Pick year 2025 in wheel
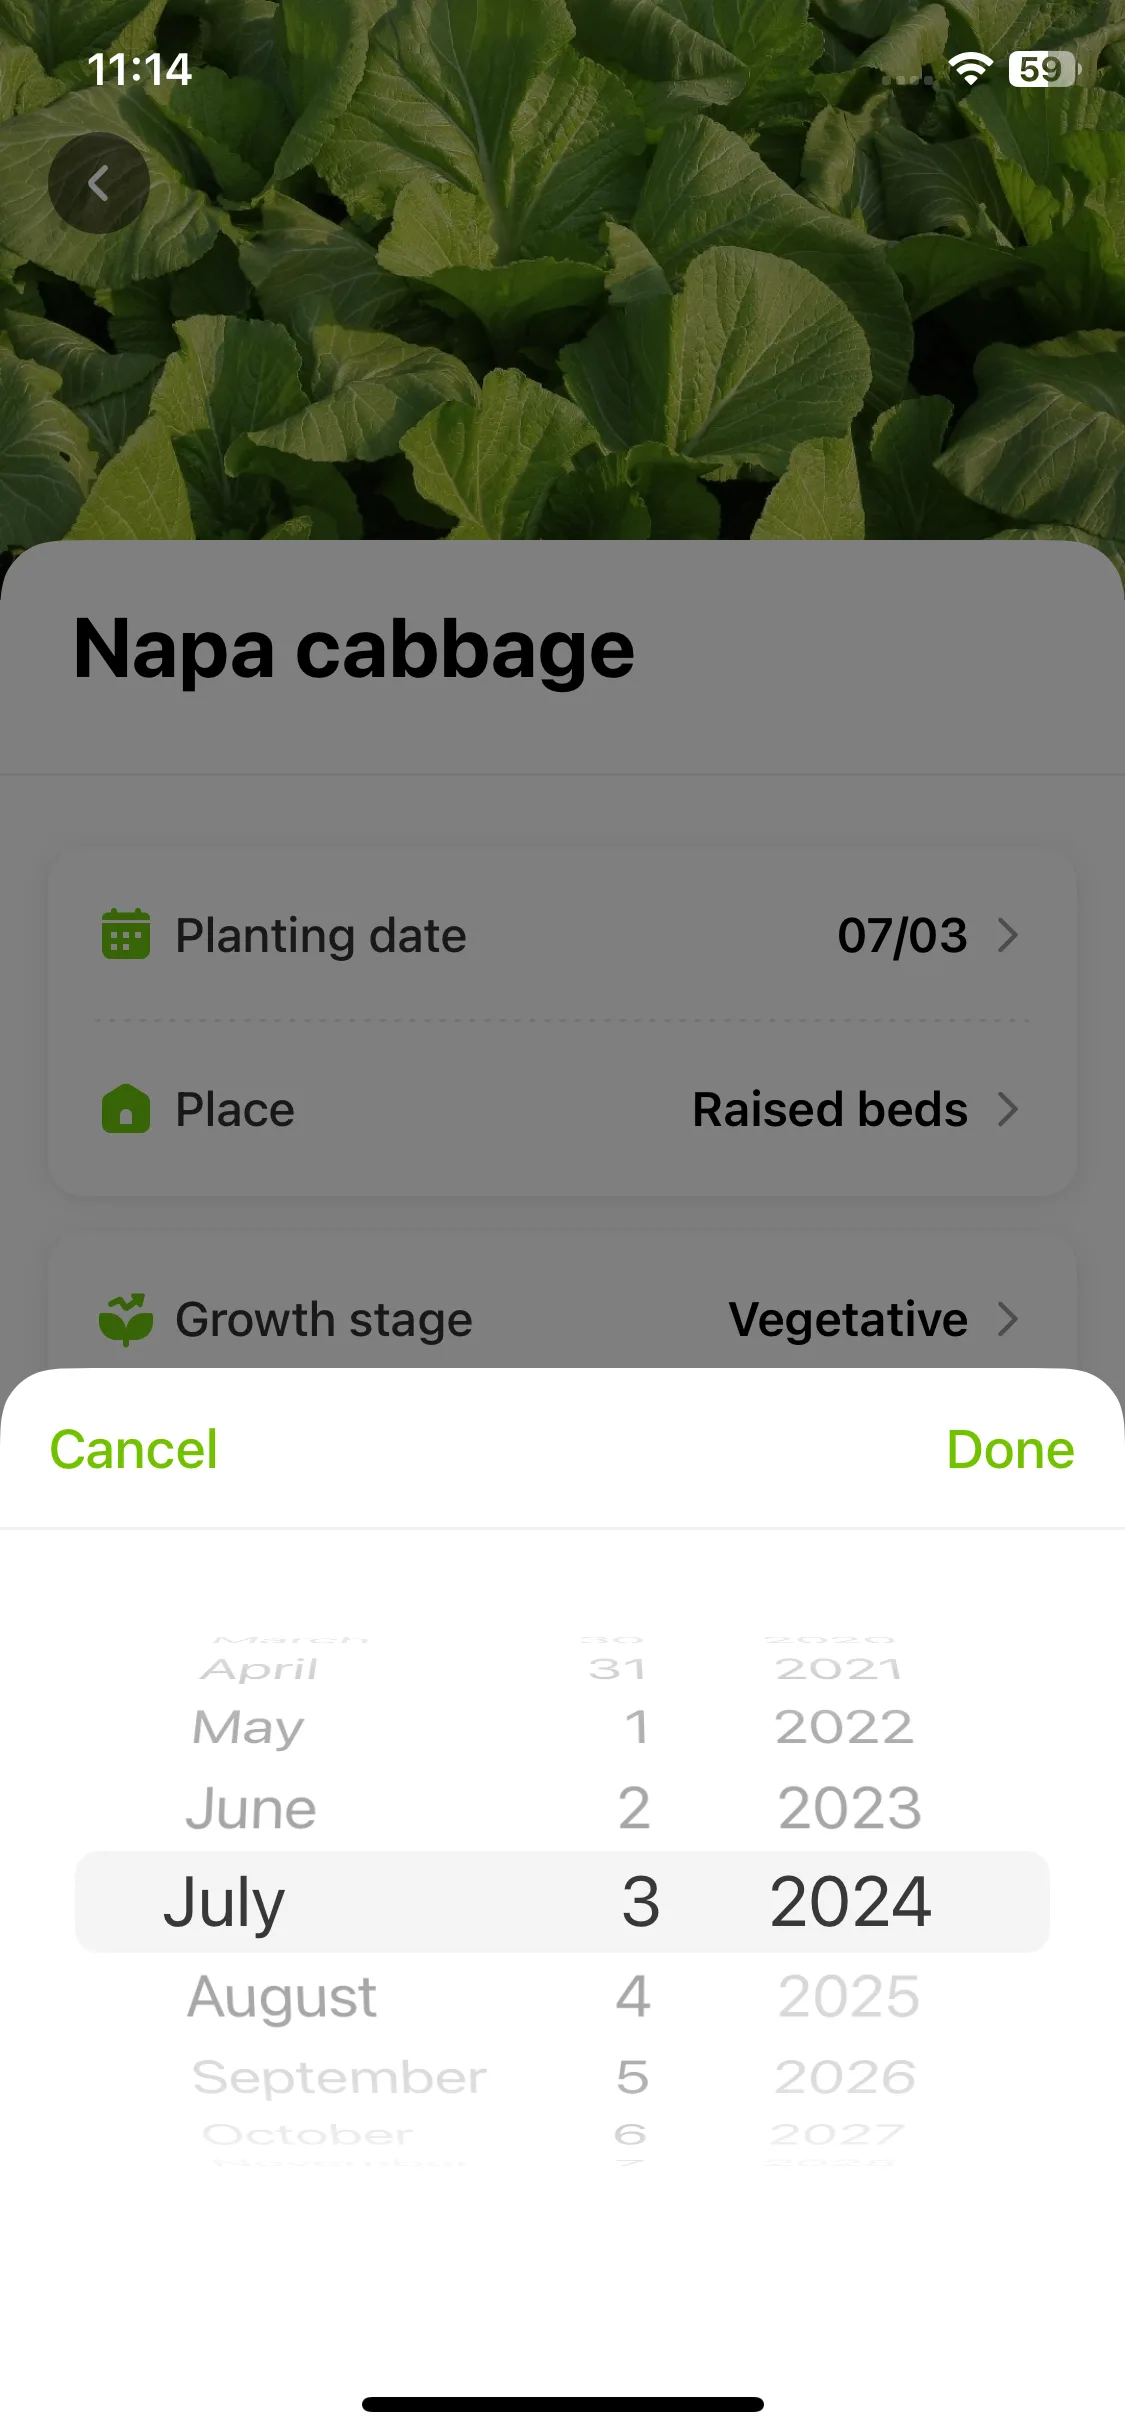 (x=849, y=1996)
